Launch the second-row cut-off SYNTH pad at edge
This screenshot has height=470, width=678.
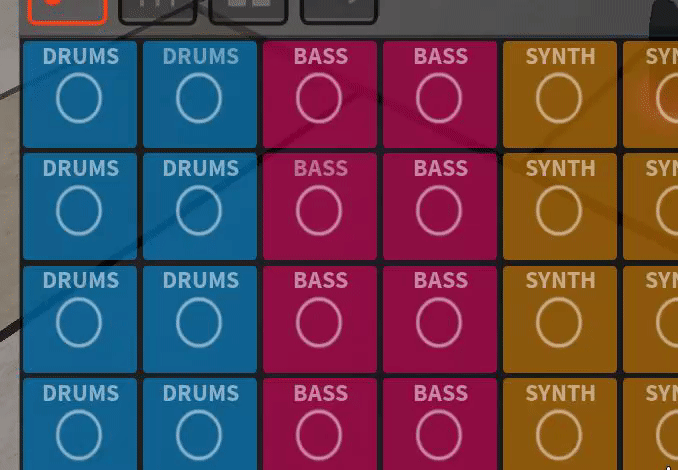[x=651, y=207]
